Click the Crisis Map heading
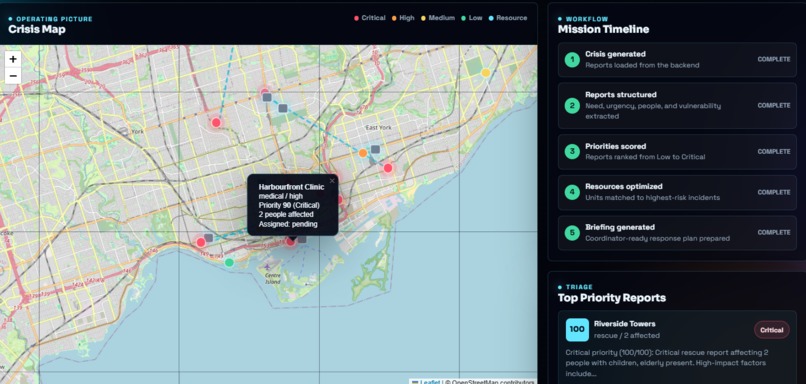The height and width of the screenshot is (384, 806). click(x=36, y=29)
